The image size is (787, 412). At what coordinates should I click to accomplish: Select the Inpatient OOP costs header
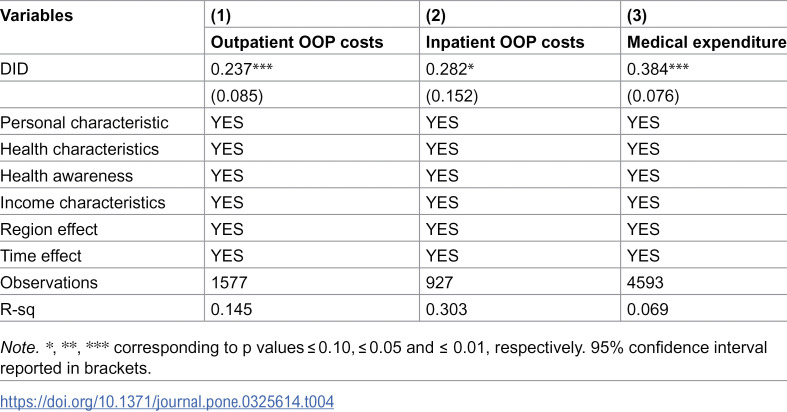[505, 43]
